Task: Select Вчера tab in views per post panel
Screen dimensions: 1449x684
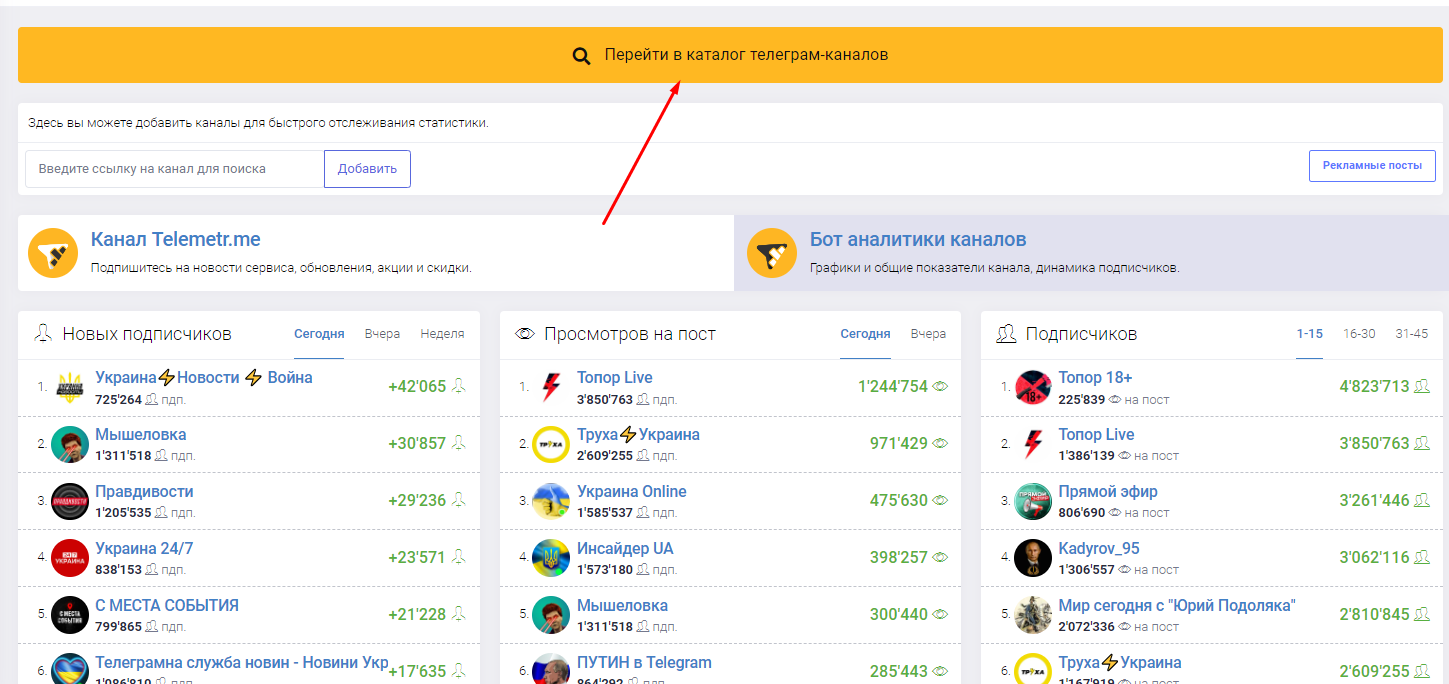Action: tap(928, 334)
